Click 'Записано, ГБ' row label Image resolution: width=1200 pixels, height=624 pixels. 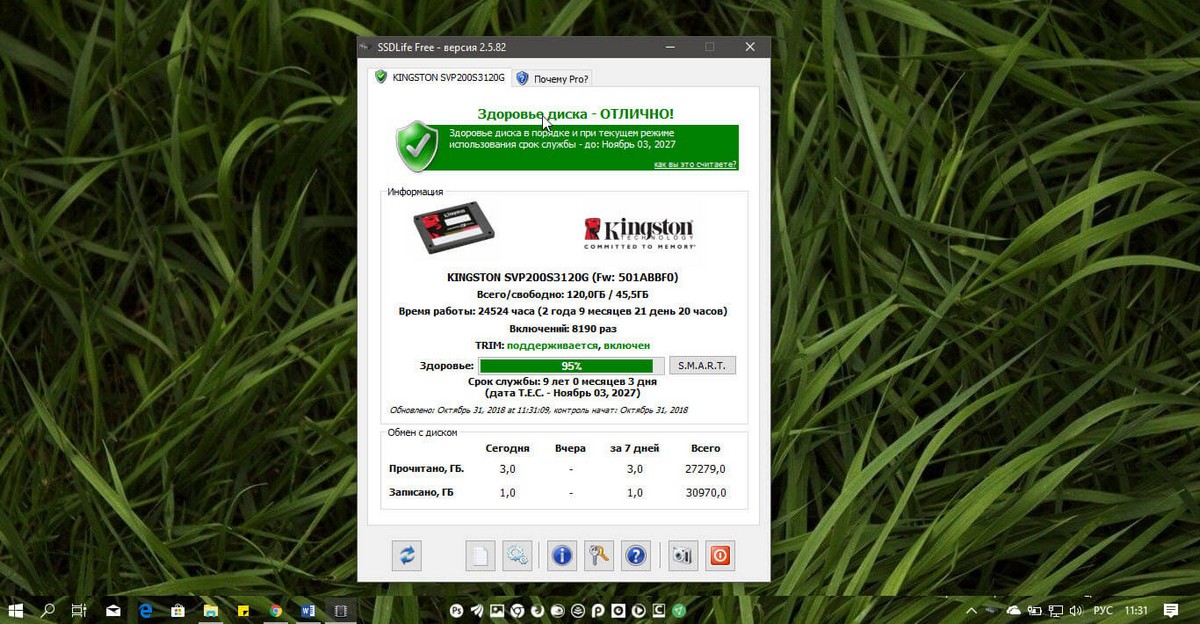422,493
